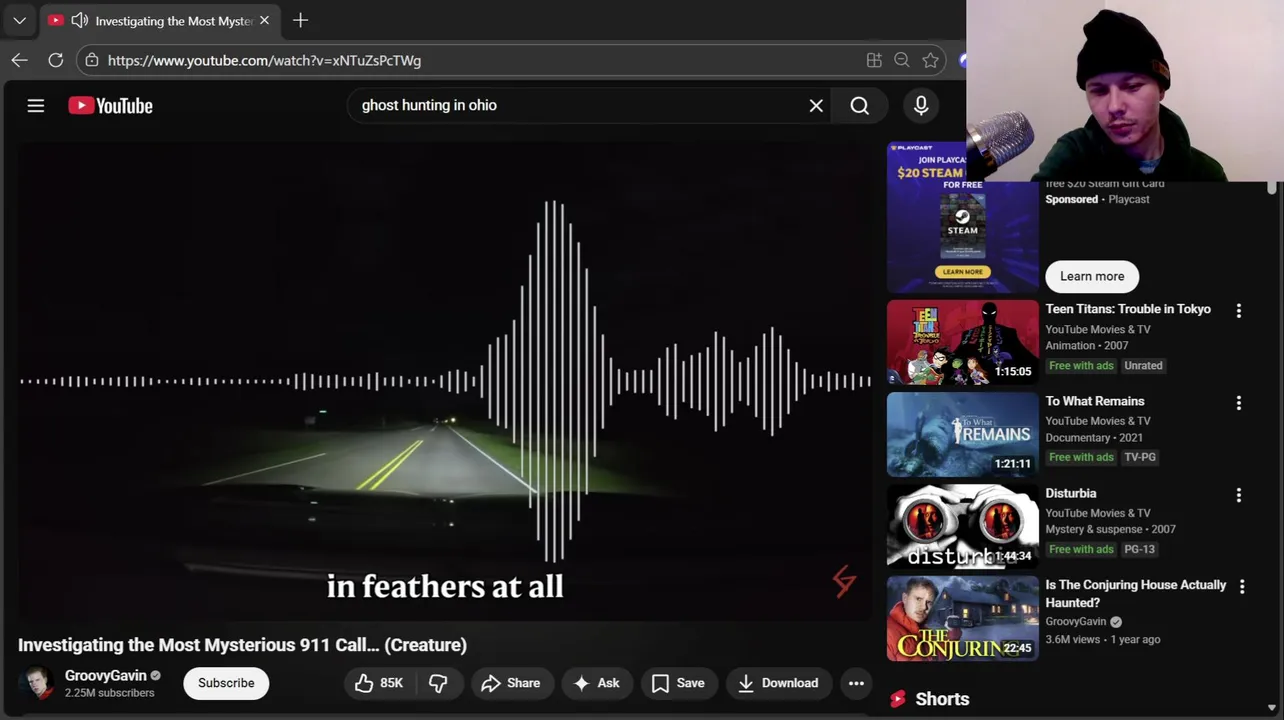Click the video title Investigating the Most Mysterious 911 Call
This screenshot has height=720, width=1284.
(242, 645)
